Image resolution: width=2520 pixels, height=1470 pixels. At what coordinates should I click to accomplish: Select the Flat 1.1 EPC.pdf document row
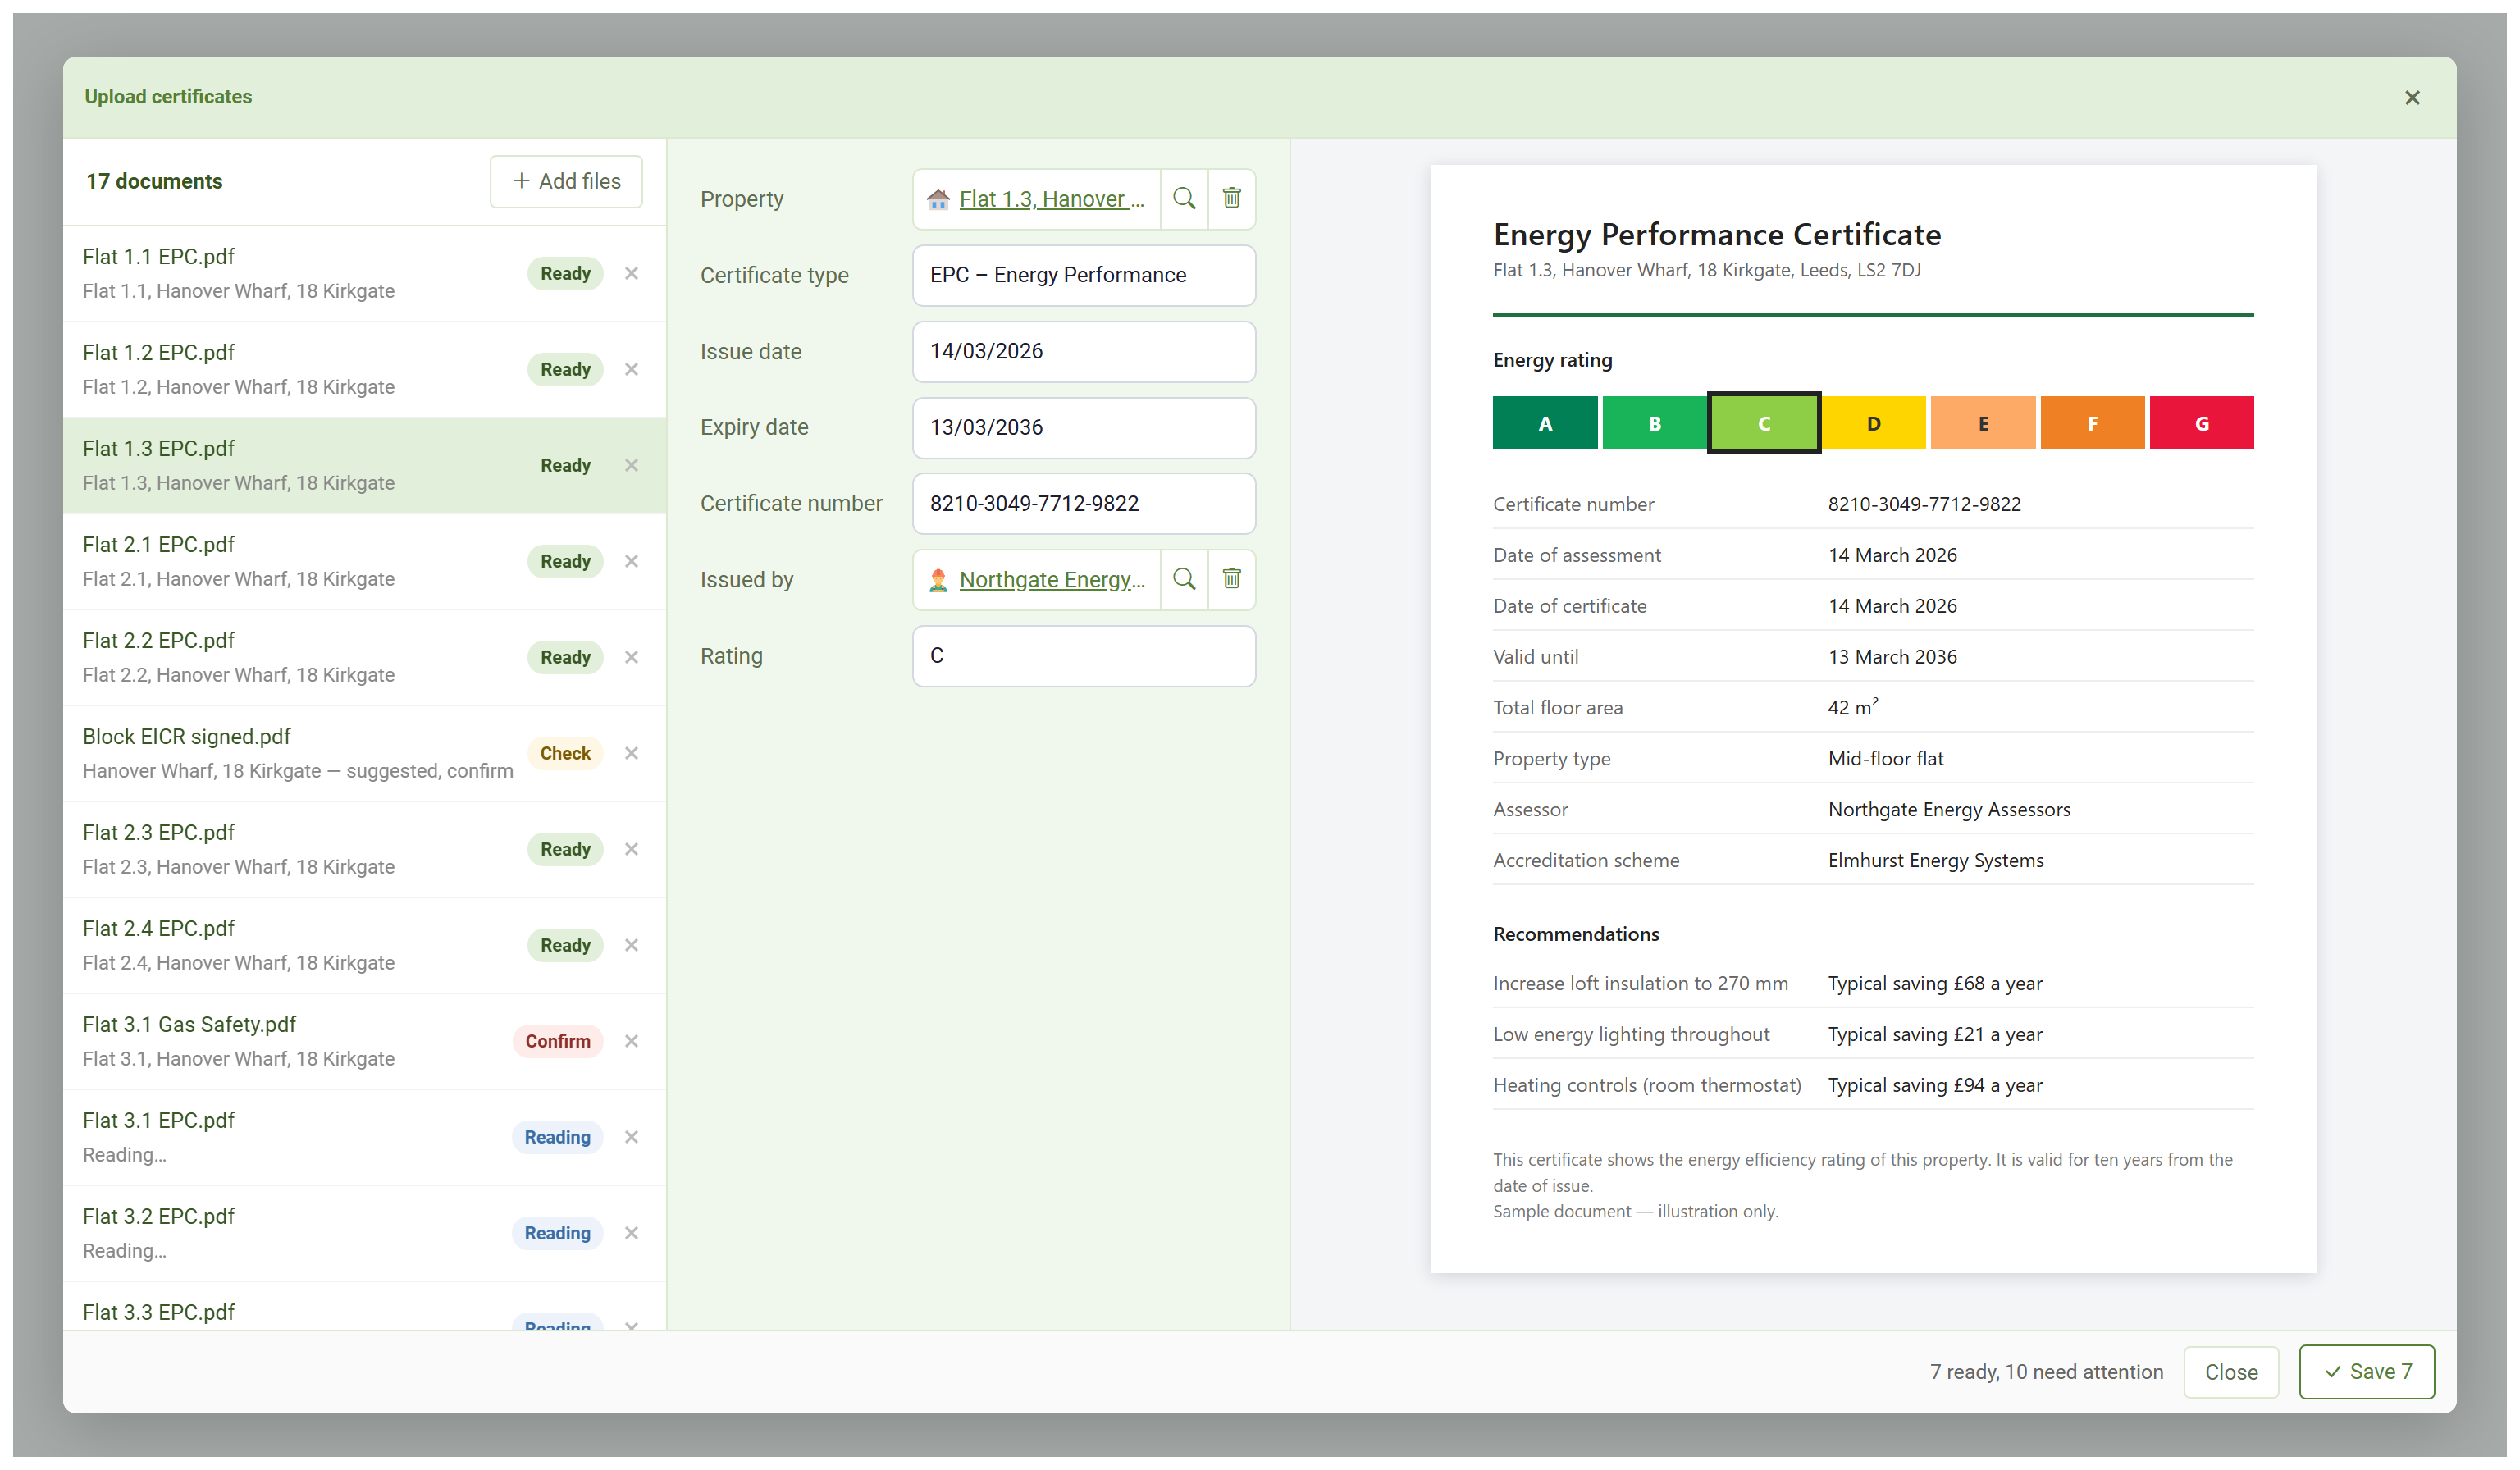click(365, 274)
